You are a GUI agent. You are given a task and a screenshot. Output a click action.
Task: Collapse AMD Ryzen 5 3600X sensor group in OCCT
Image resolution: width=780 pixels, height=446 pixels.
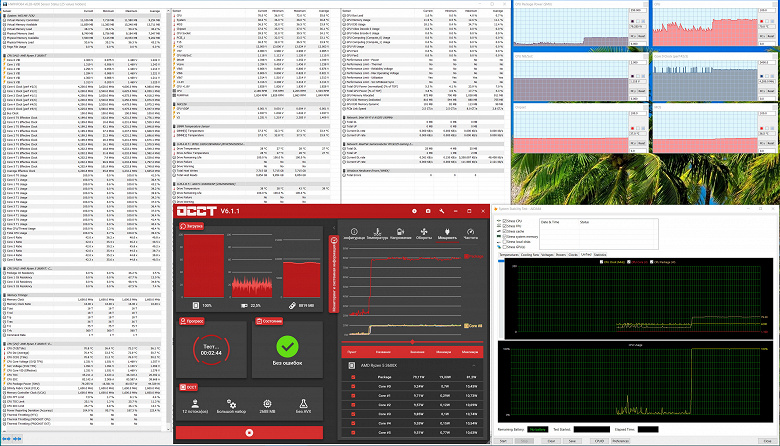coord(474,365)
